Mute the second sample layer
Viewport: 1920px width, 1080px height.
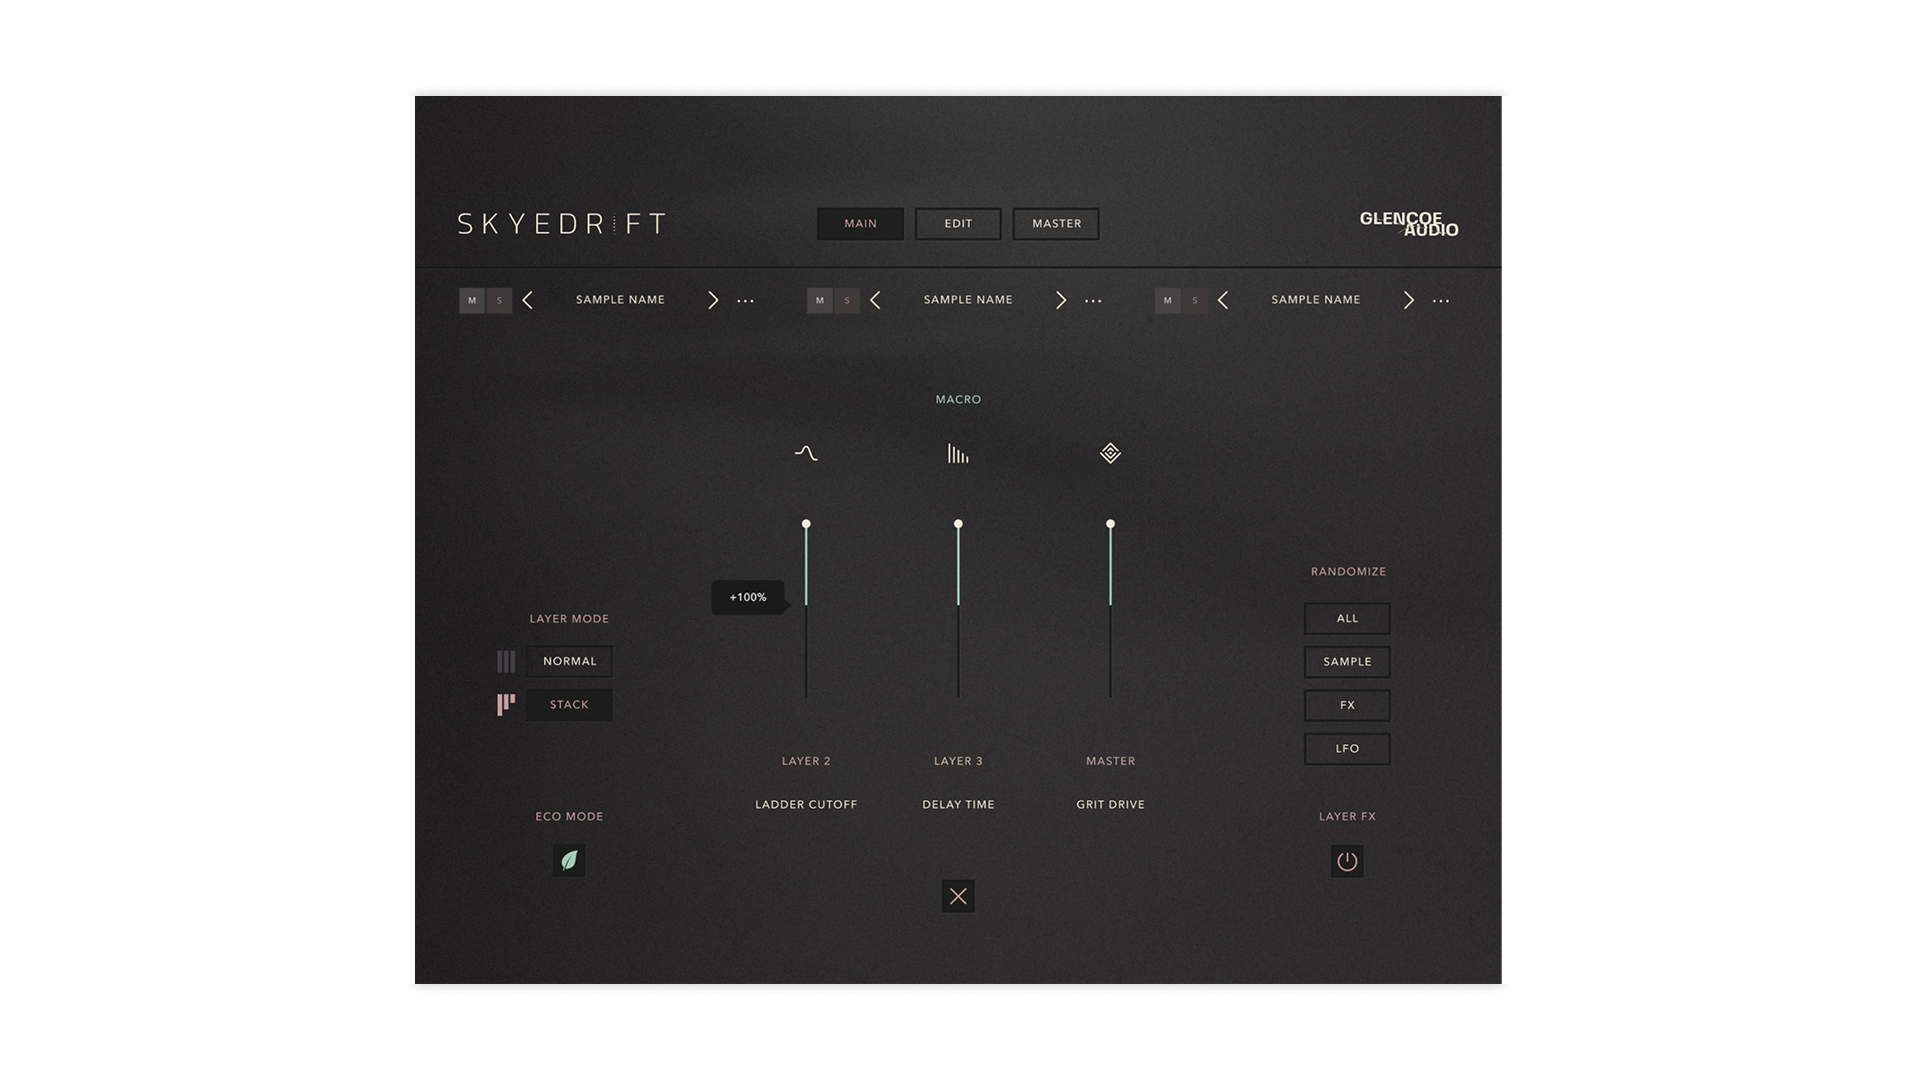[x=820, y=300]
